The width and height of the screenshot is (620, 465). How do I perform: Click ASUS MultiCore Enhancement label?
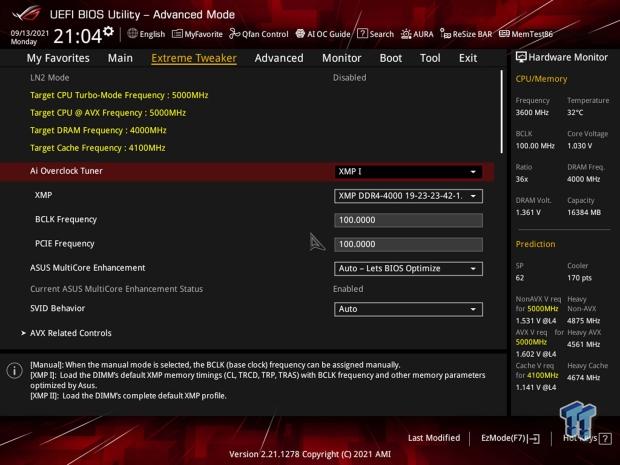[x=88, y=268]
